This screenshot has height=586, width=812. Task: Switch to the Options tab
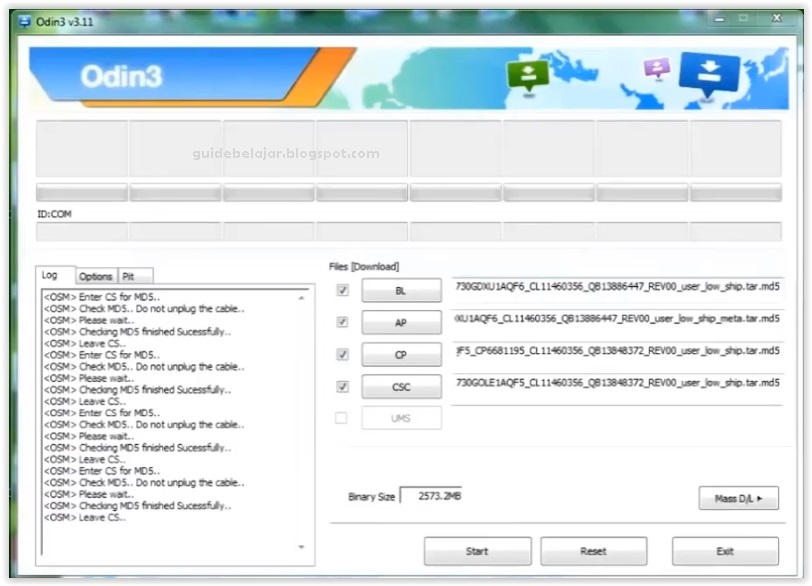coord(96,276)
